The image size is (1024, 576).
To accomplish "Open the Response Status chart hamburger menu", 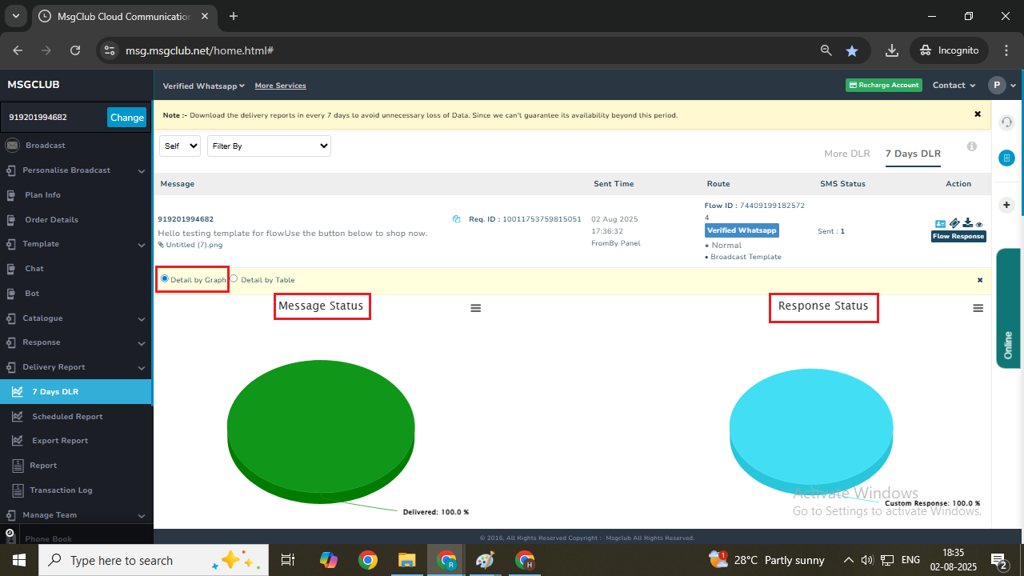I will (x=978, y=308).
